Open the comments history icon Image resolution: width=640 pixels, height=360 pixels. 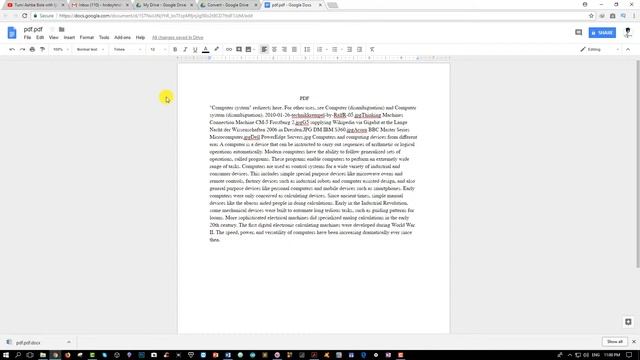click(578, 32)
